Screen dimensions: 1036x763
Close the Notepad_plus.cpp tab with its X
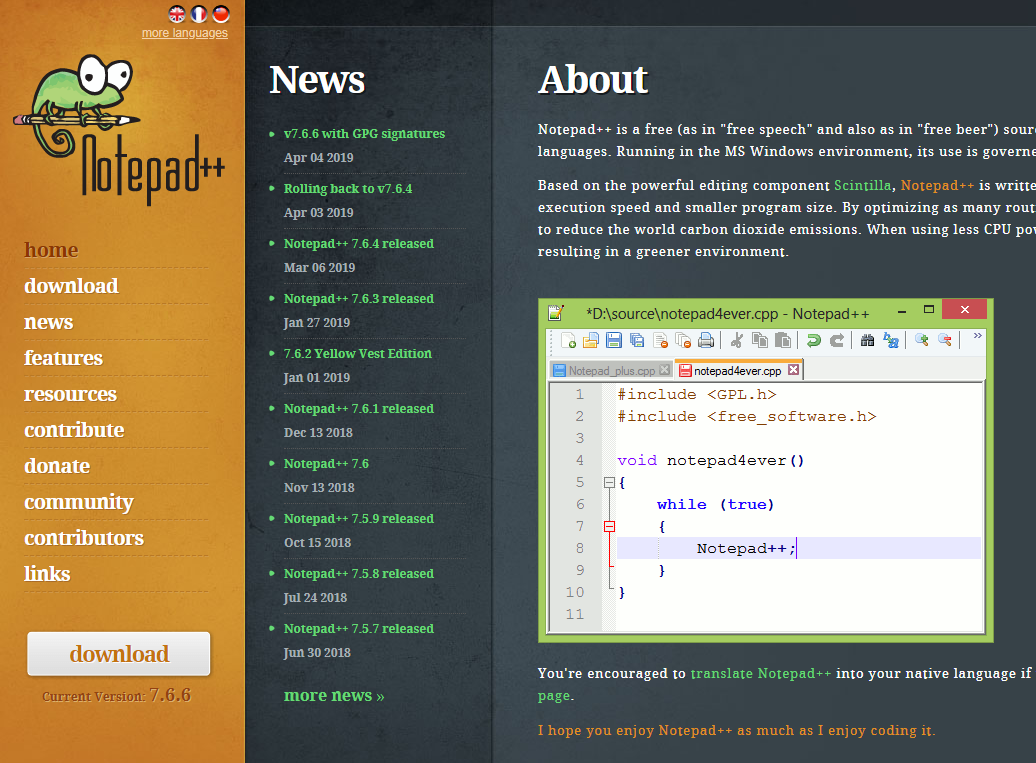pos(665,370)
